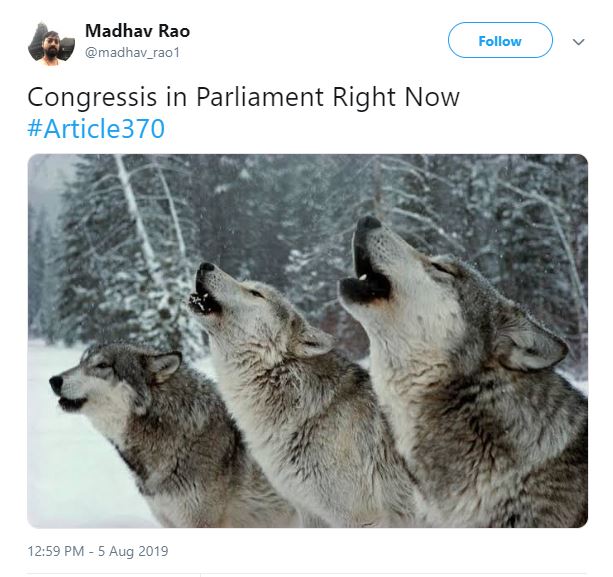The height and width of the screenshot is (577, 613).
Task: Open the @madhav_rao1 handle link
Action: point(132,52)
